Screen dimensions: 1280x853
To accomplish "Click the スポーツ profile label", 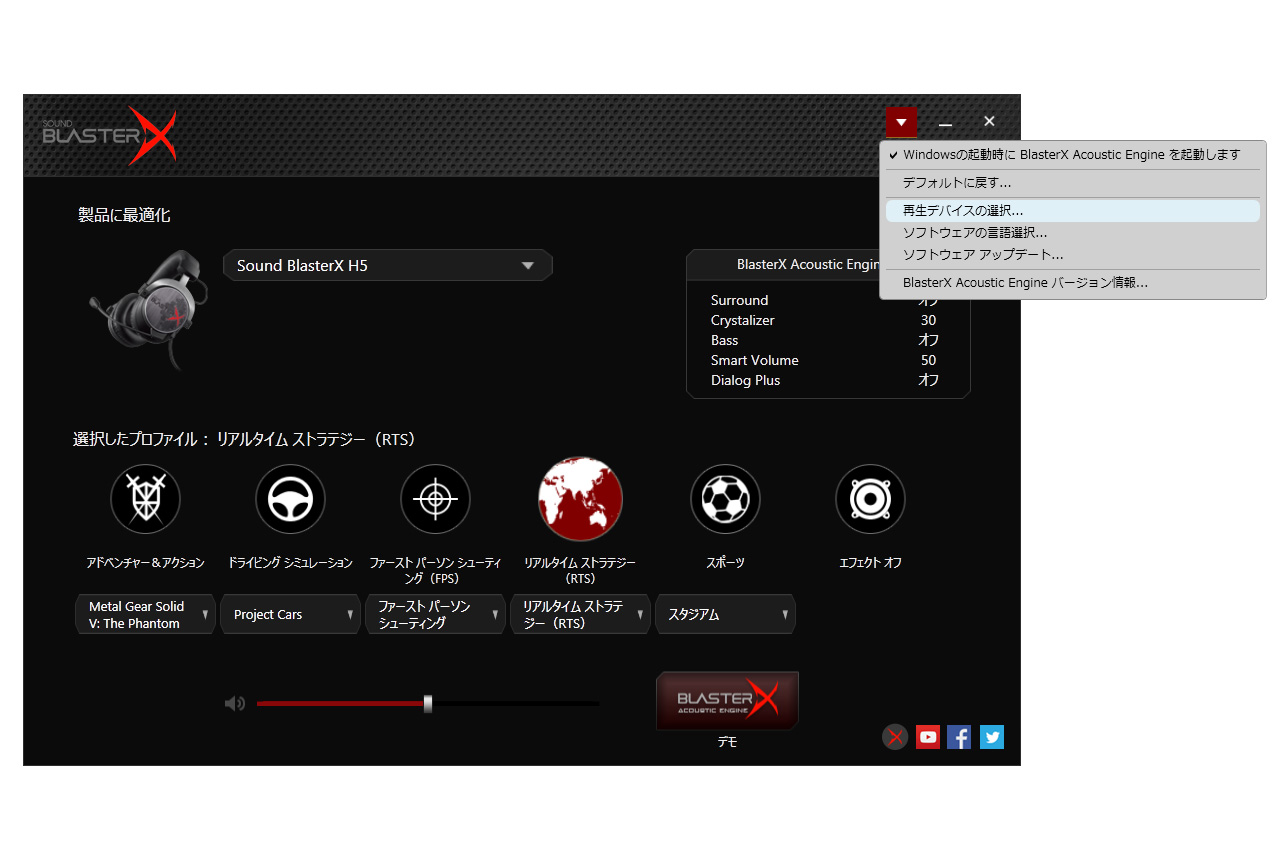I will [725, 563].
